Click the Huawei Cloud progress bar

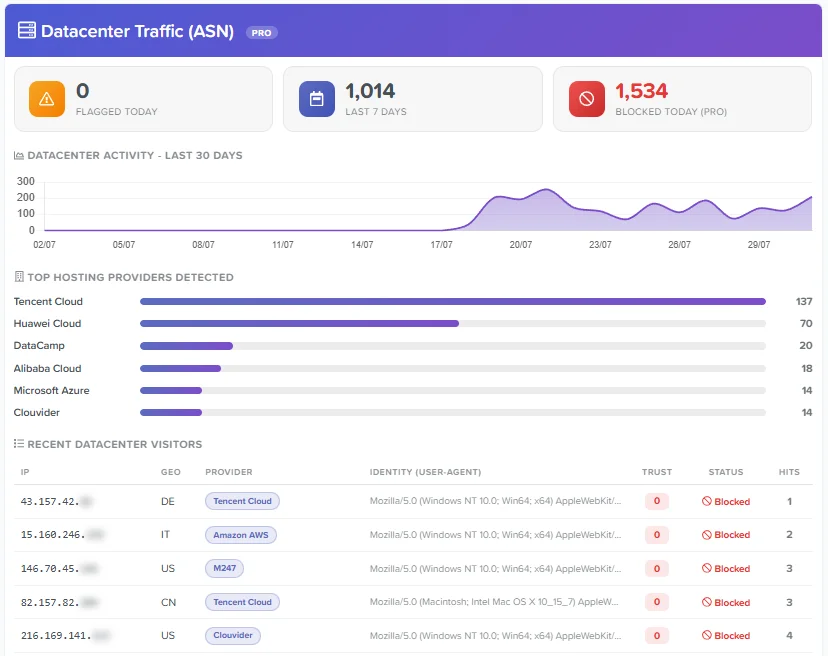(453, 324)
